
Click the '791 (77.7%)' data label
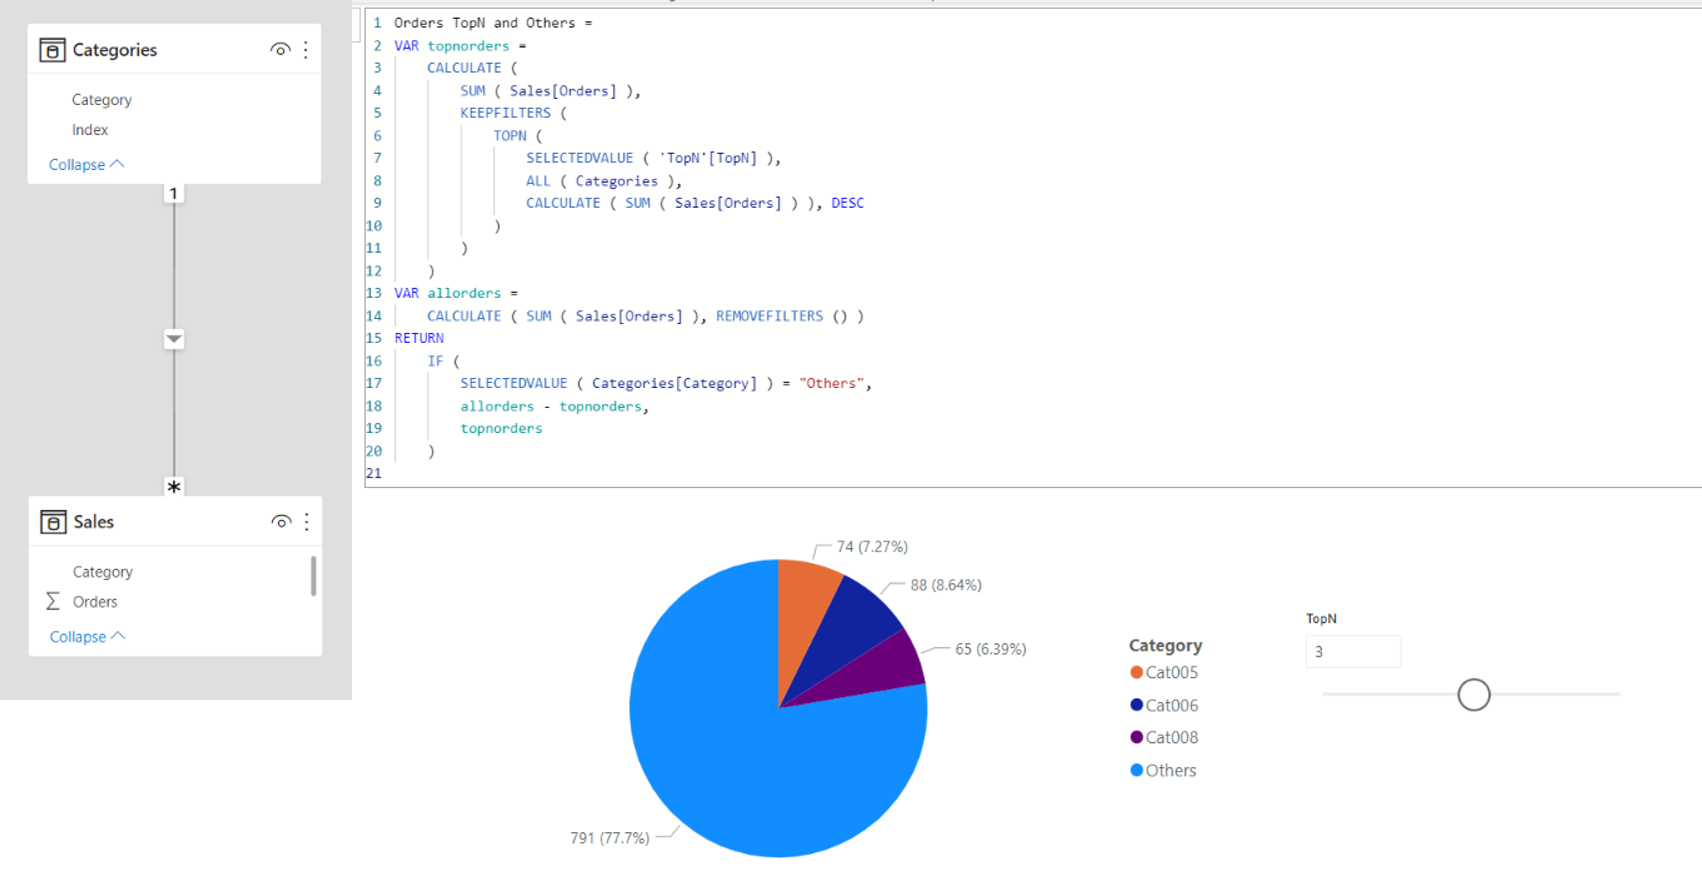point(609,838)
